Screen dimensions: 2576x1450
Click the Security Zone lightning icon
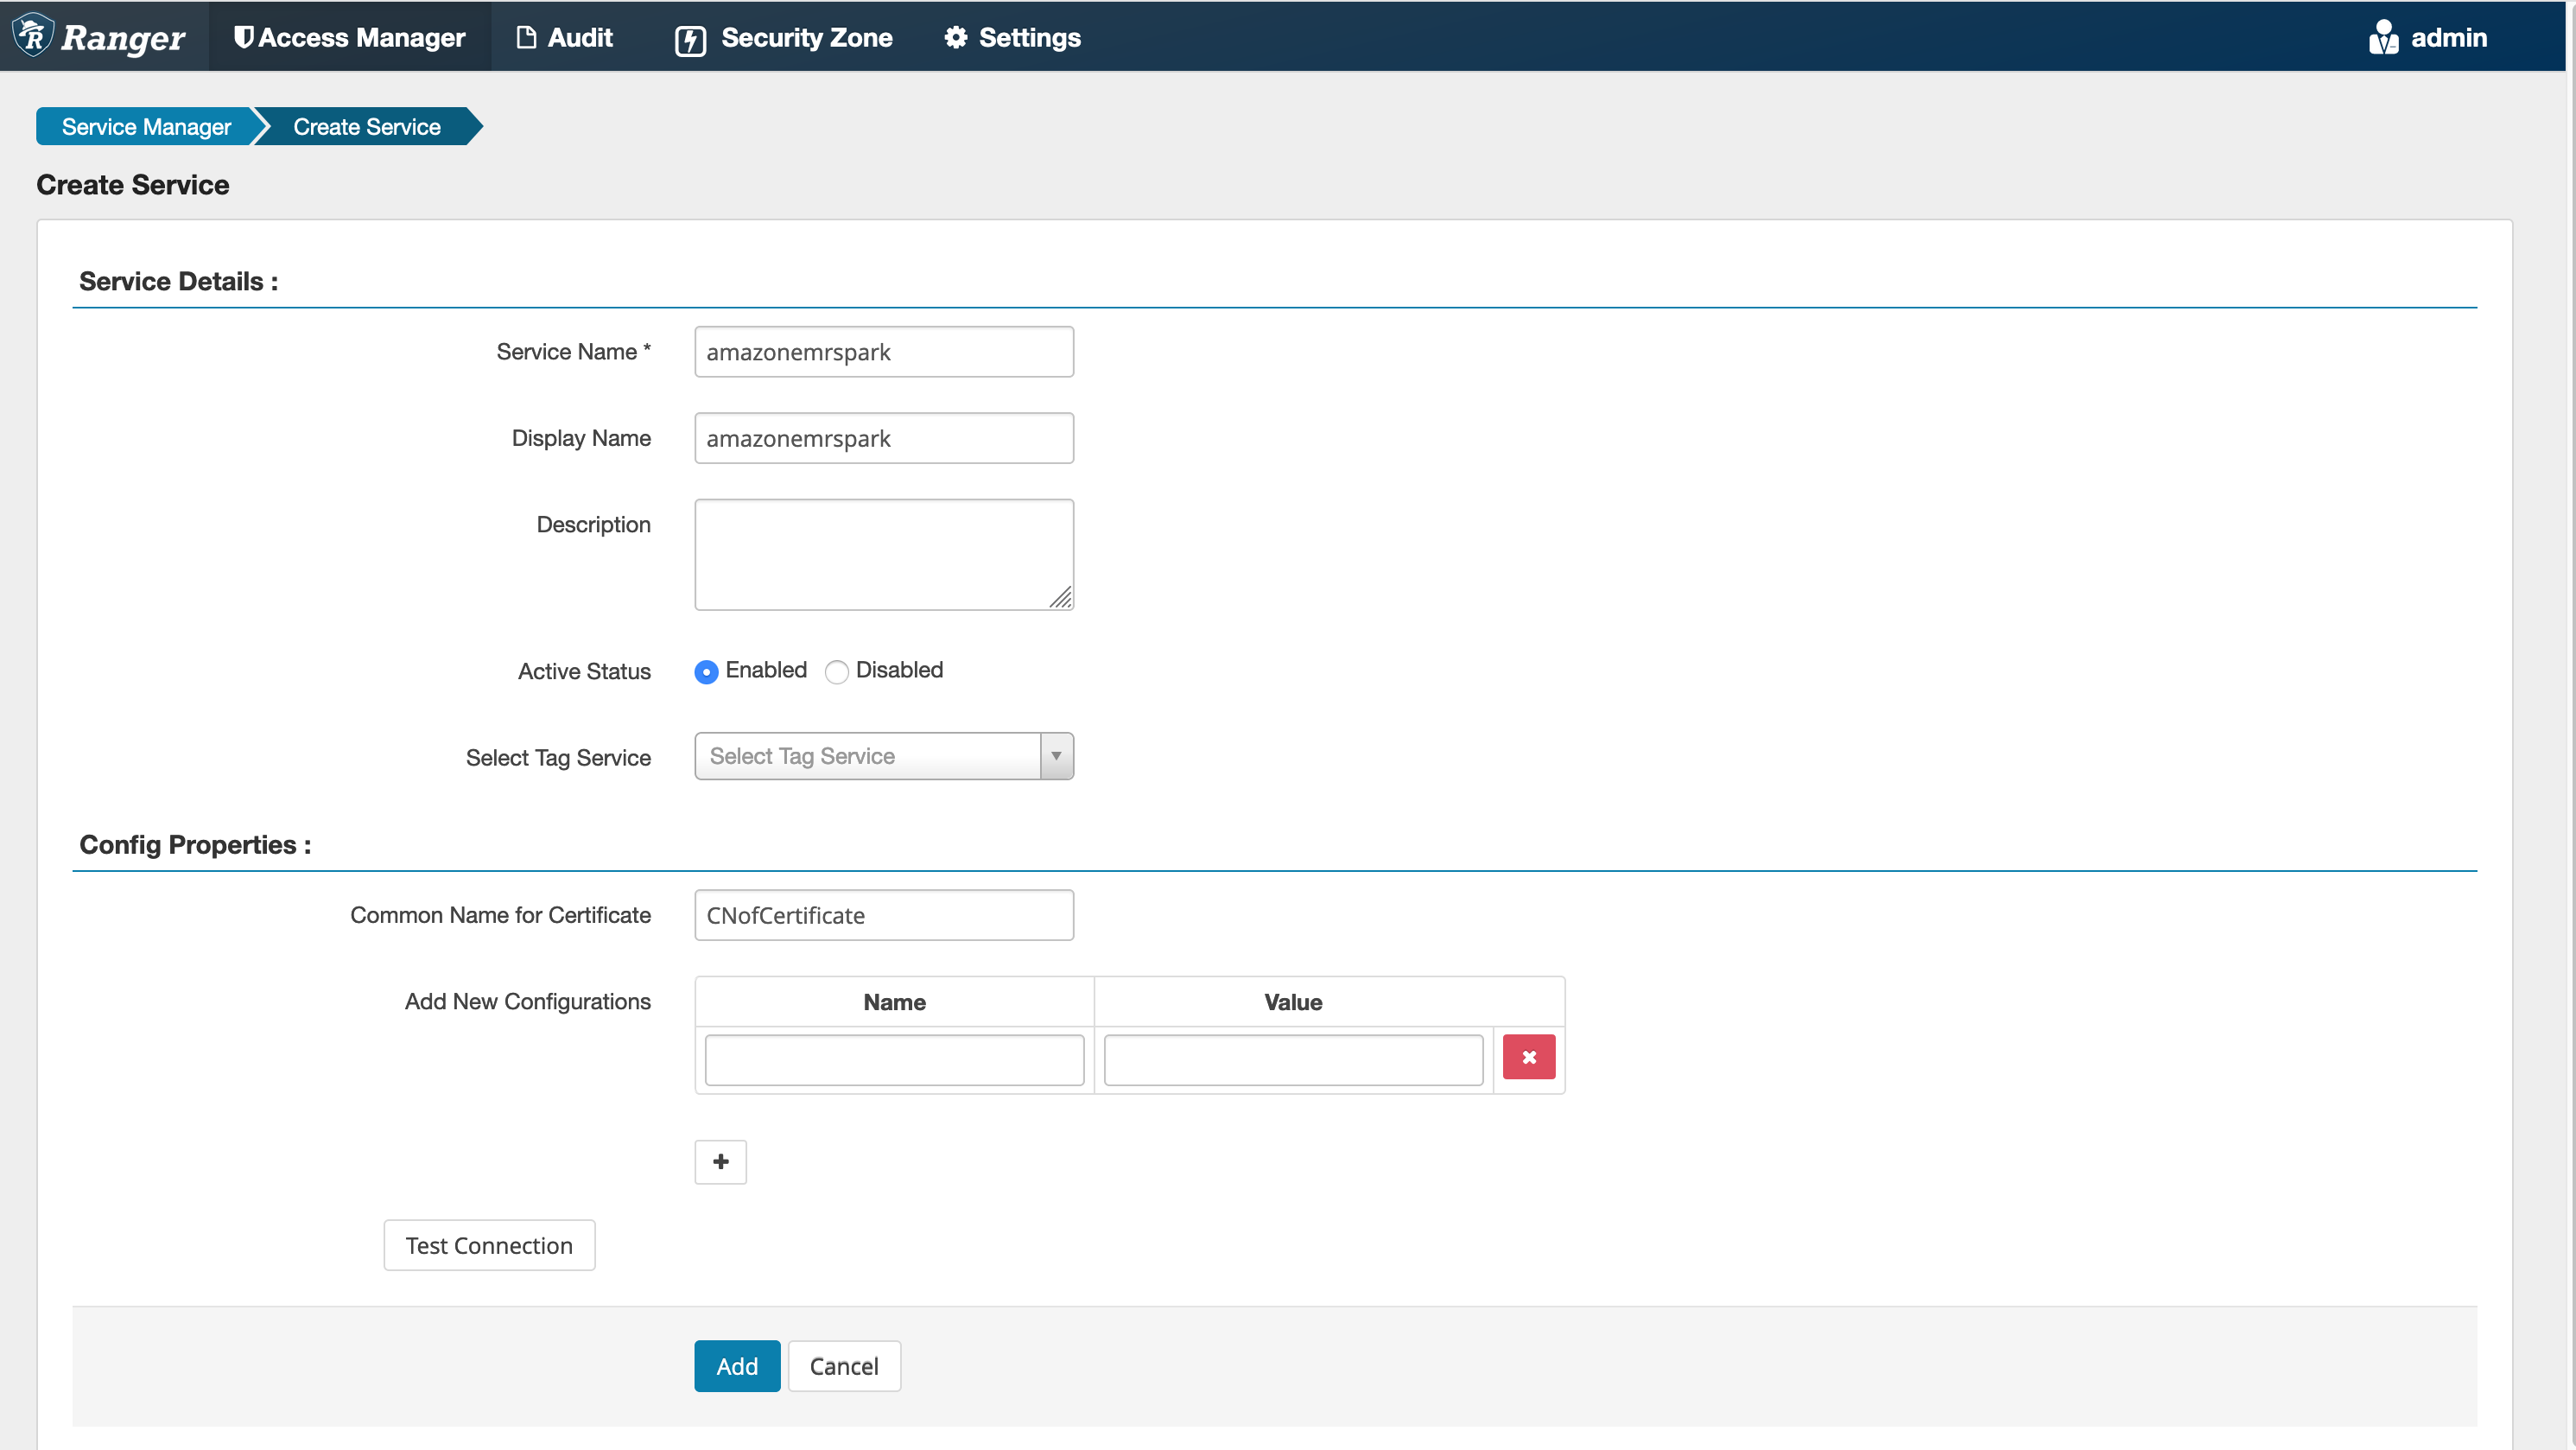[x=690, y=35]
